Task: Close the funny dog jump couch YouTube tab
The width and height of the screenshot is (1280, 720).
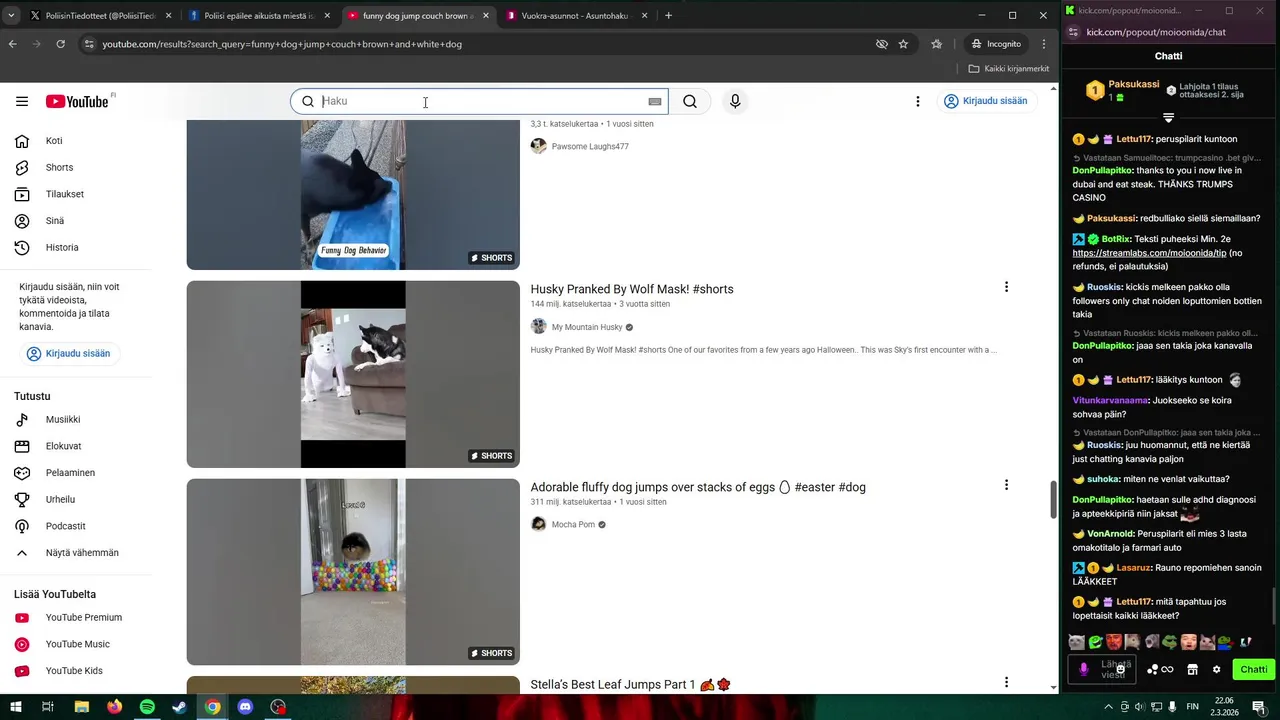Action: pos(486,16)
